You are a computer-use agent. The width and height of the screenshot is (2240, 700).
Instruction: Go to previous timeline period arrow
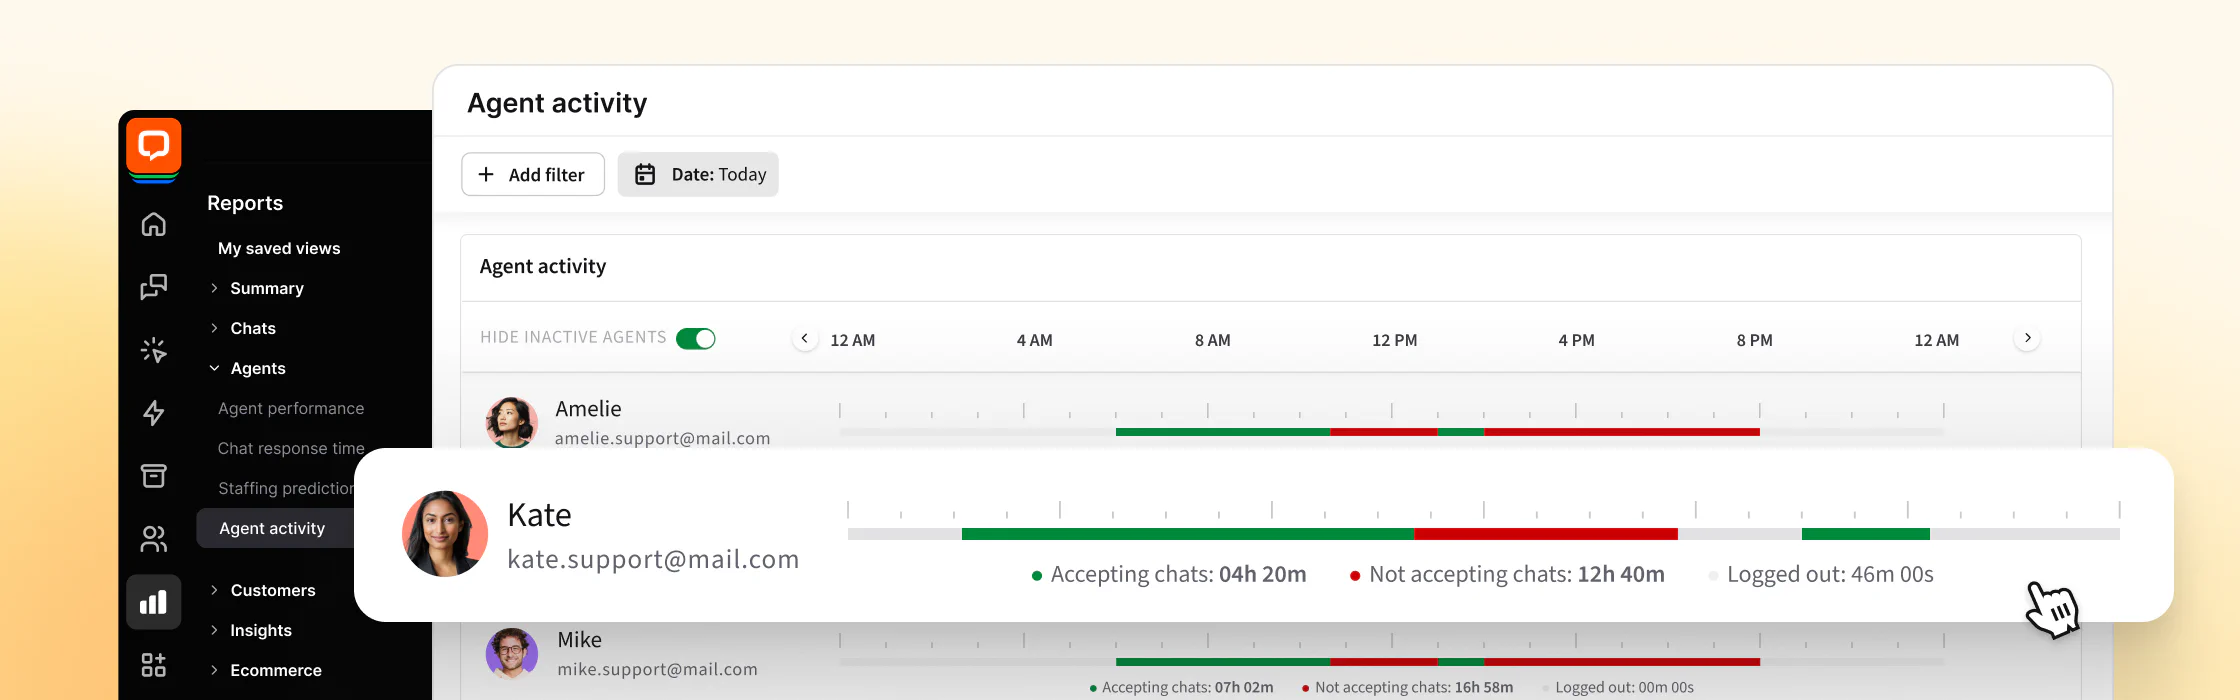point(805,339)
